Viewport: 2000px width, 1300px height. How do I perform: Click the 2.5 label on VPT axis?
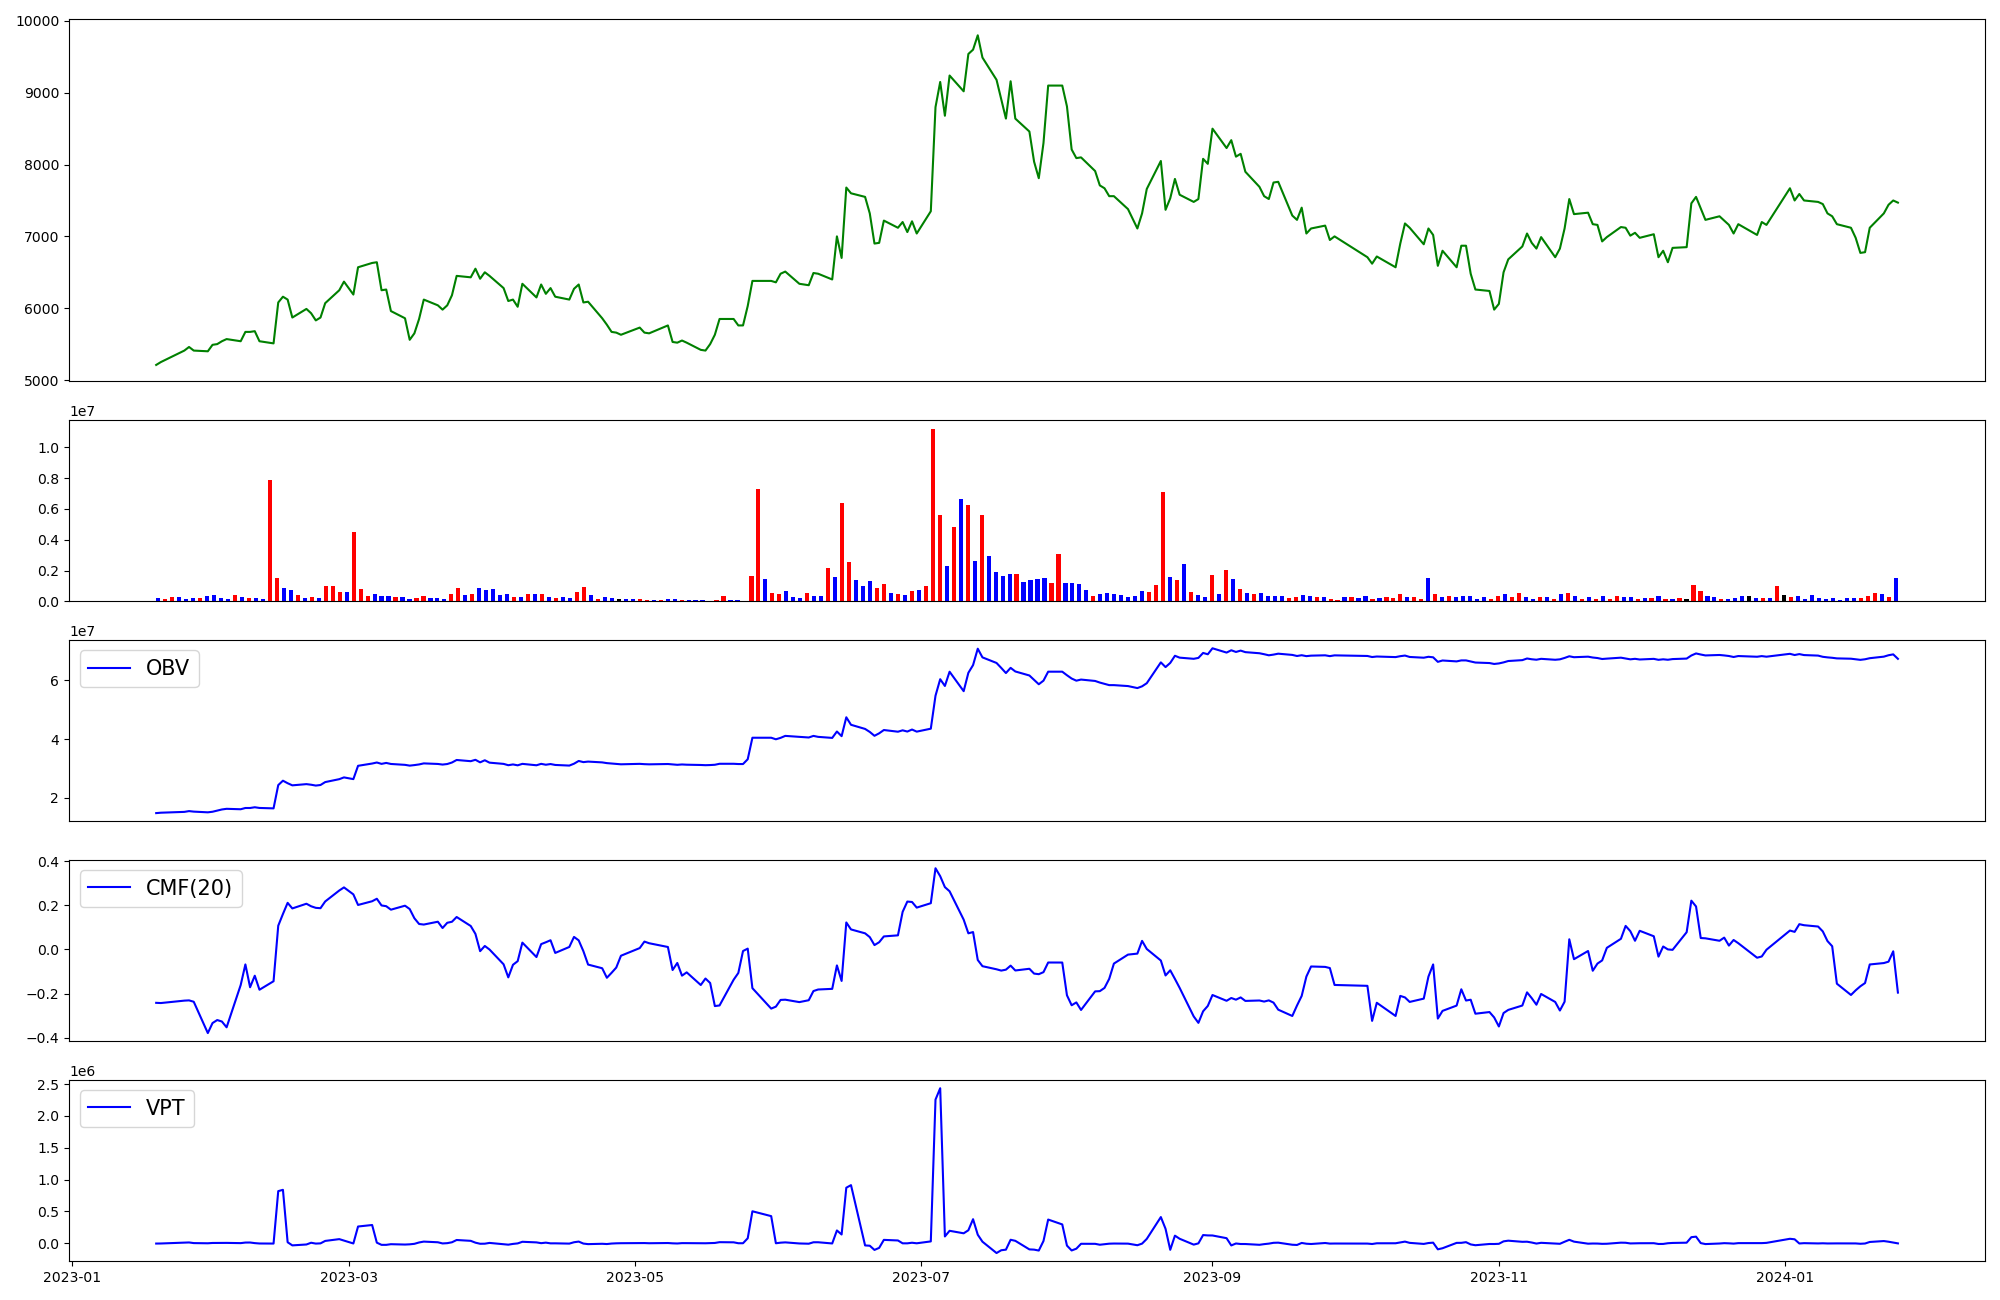tap(48, 1085)
